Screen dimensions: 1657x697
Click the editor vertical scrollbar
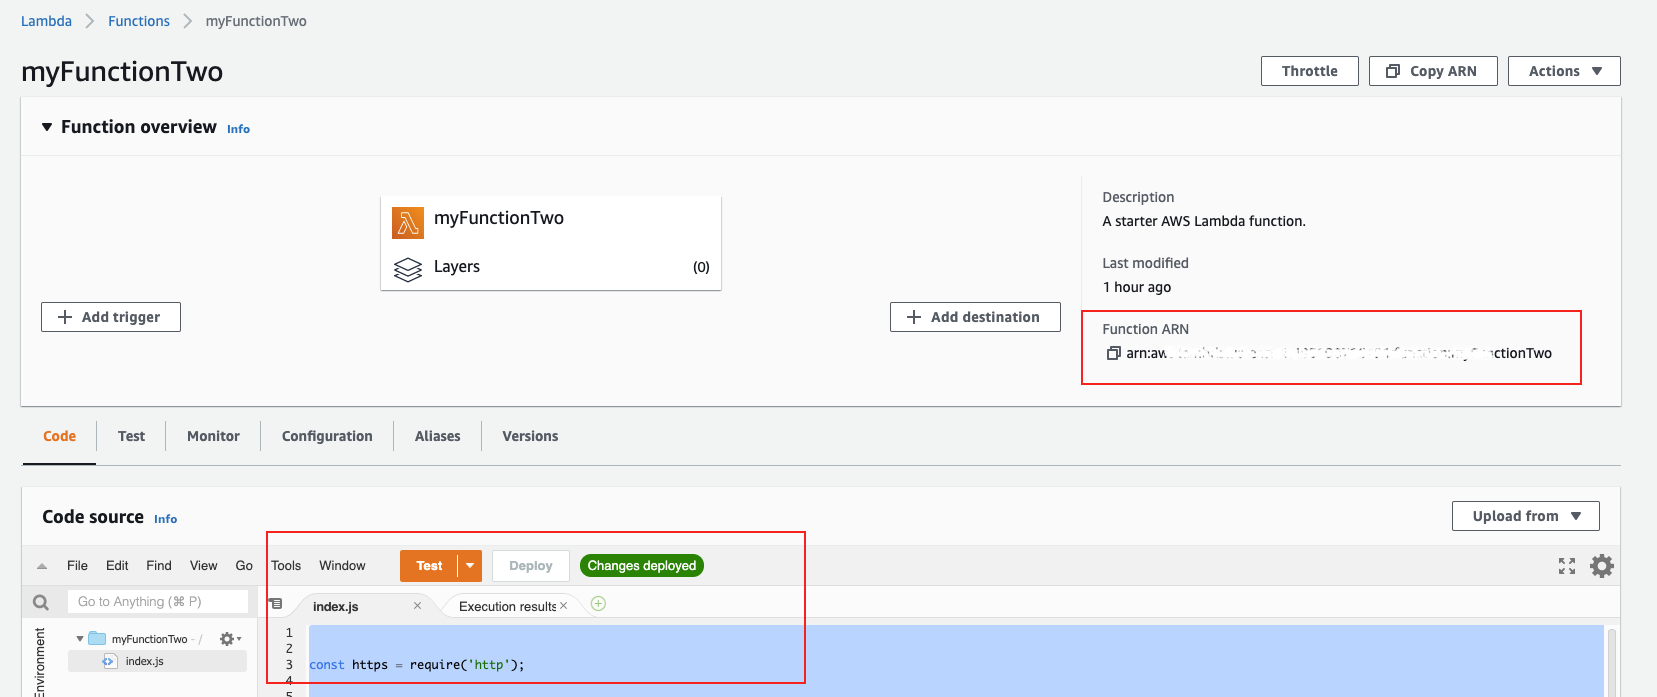coord(1612,662)
